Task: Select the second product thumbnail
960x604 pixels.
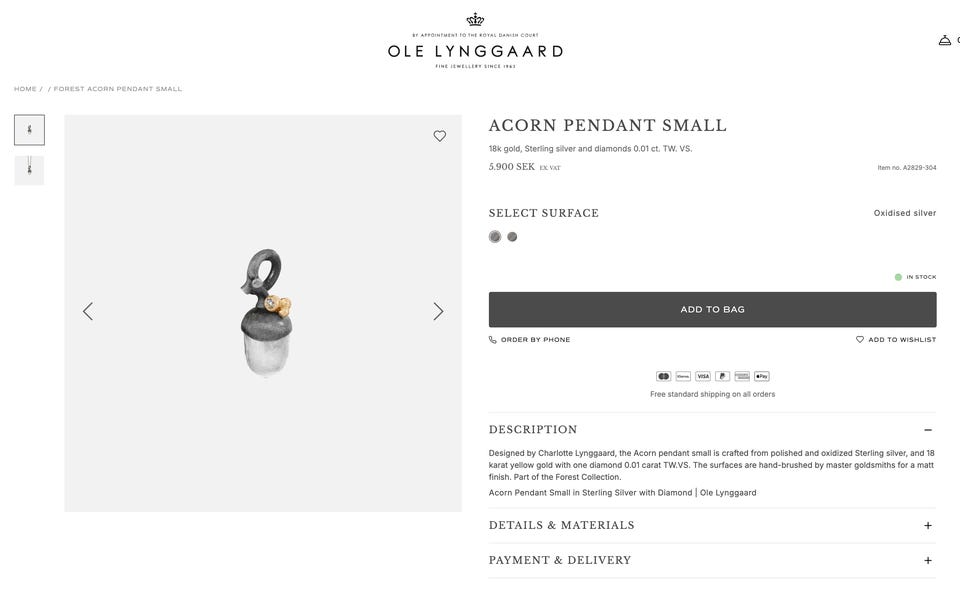Action: [29, 170]
